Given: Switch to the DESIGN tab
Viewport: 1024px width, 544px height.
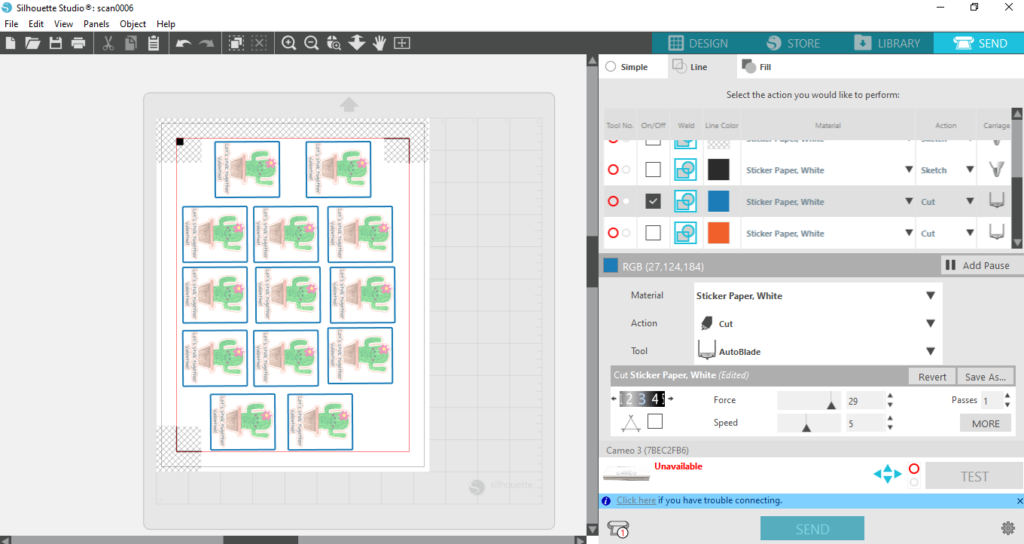Looking at the screenshot, I should point(698,43).
